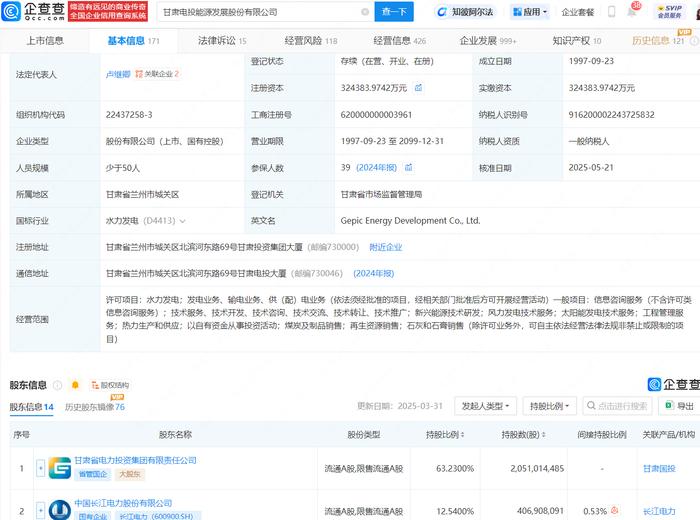Click the registration number 620000000003961
This screenshot has width=700, height=520.
point(376,114)
